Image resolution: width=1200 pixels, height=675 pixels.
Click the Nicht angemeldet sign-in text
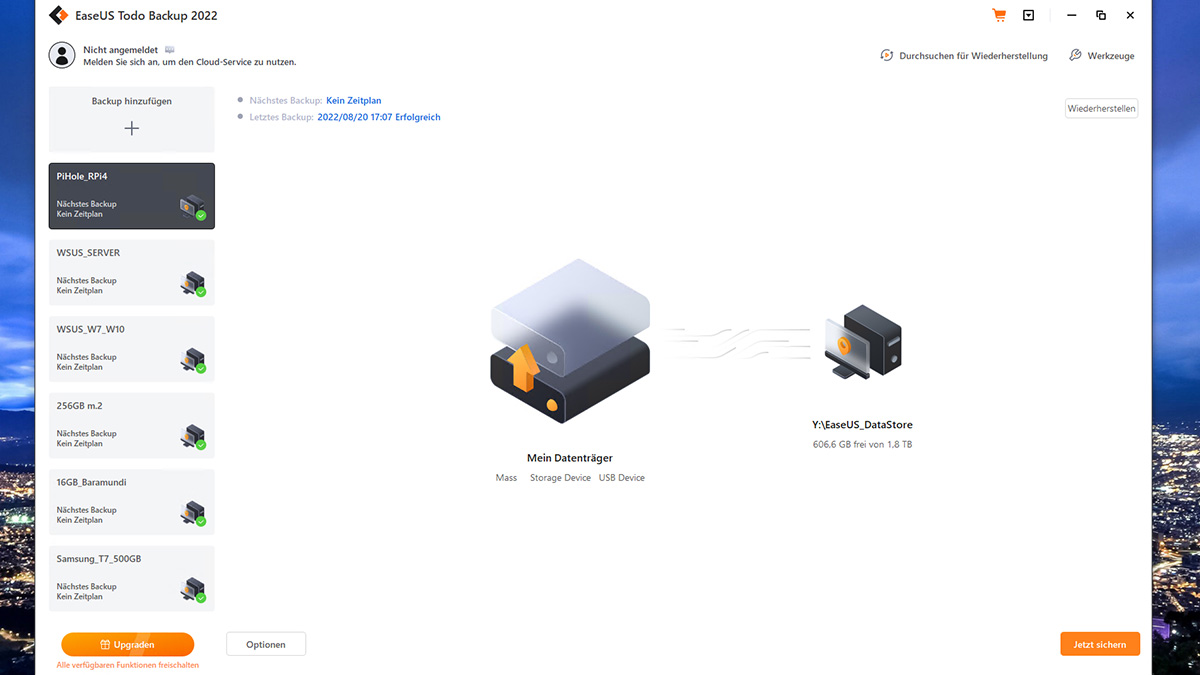coord(122,50)
